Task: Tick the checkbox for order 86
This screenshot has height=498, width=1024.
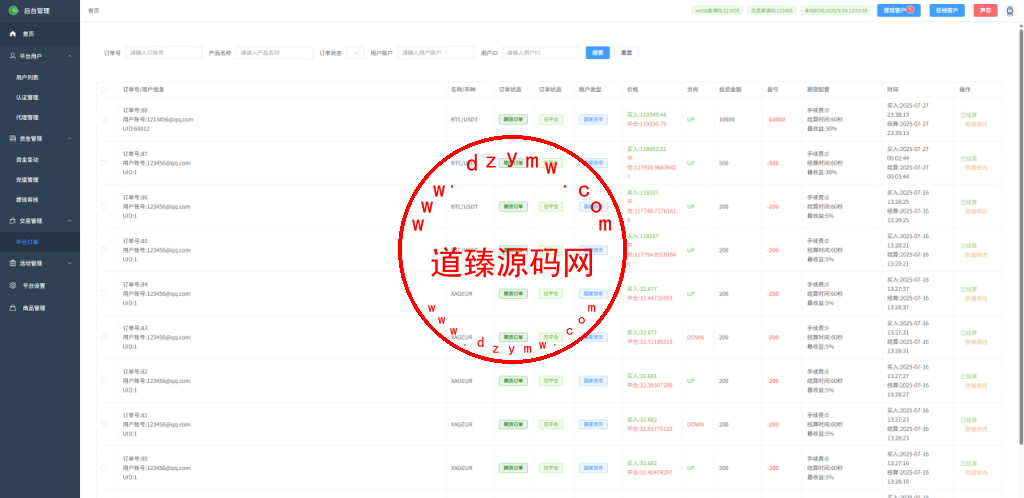Action: (103, 206)
